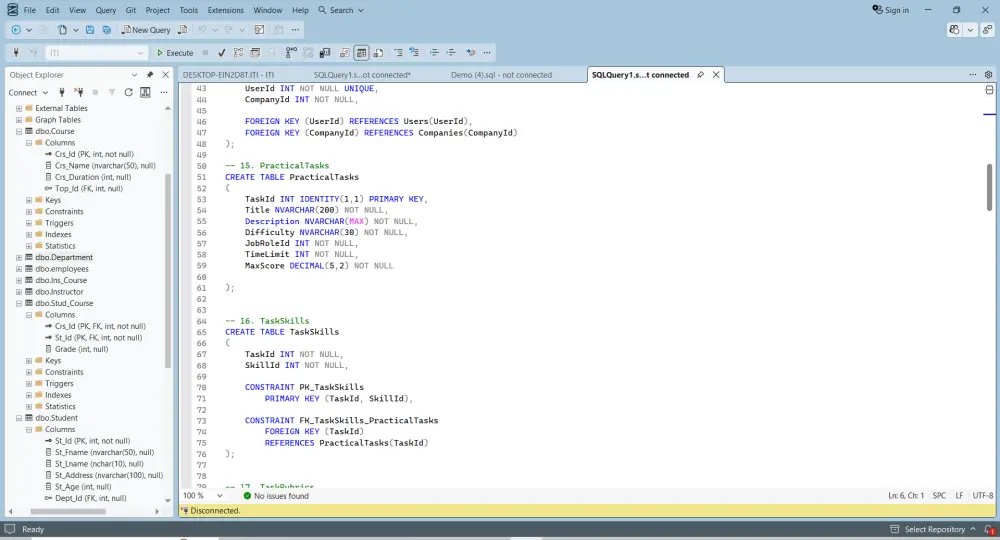Click the New Query button

click(x=146, y=29)
